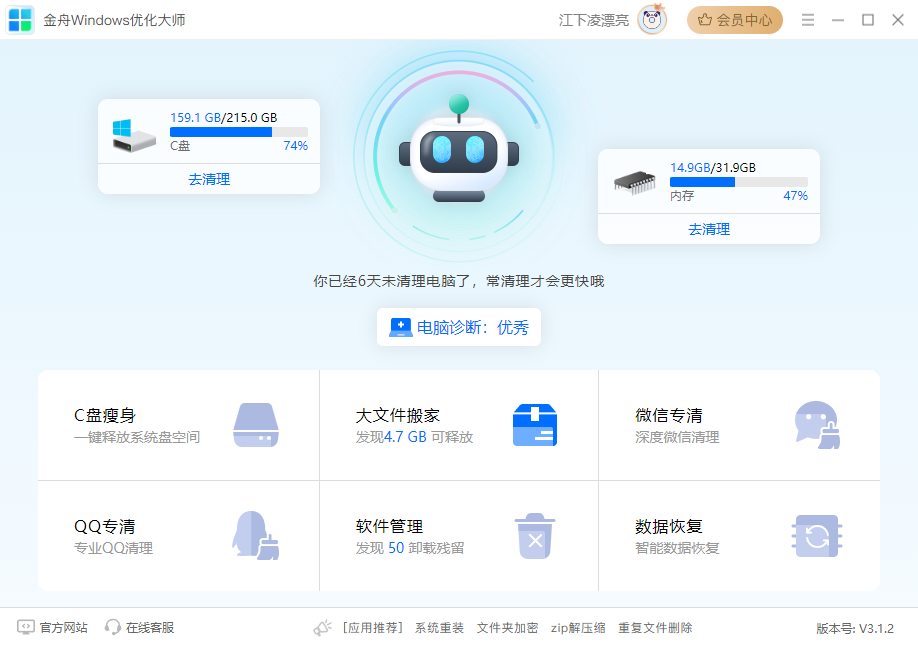Click 智能数据恢复 subtitle
The image size is (918, 647).
tap(677, 548)
